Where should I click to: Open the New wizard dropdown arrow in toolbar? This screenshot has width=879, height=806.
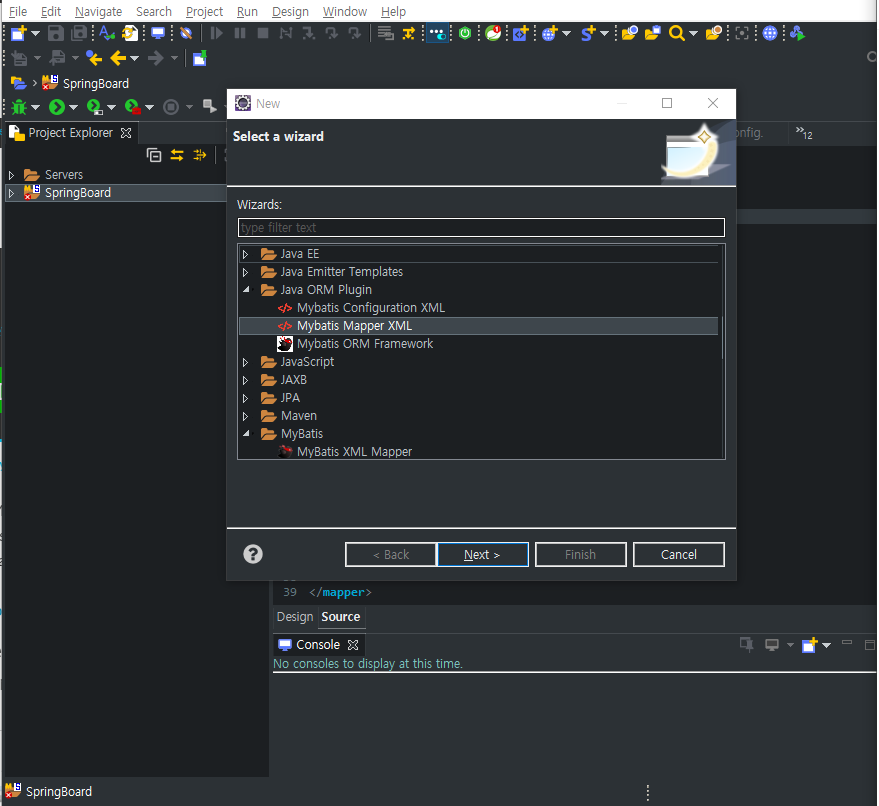[35, 34]
